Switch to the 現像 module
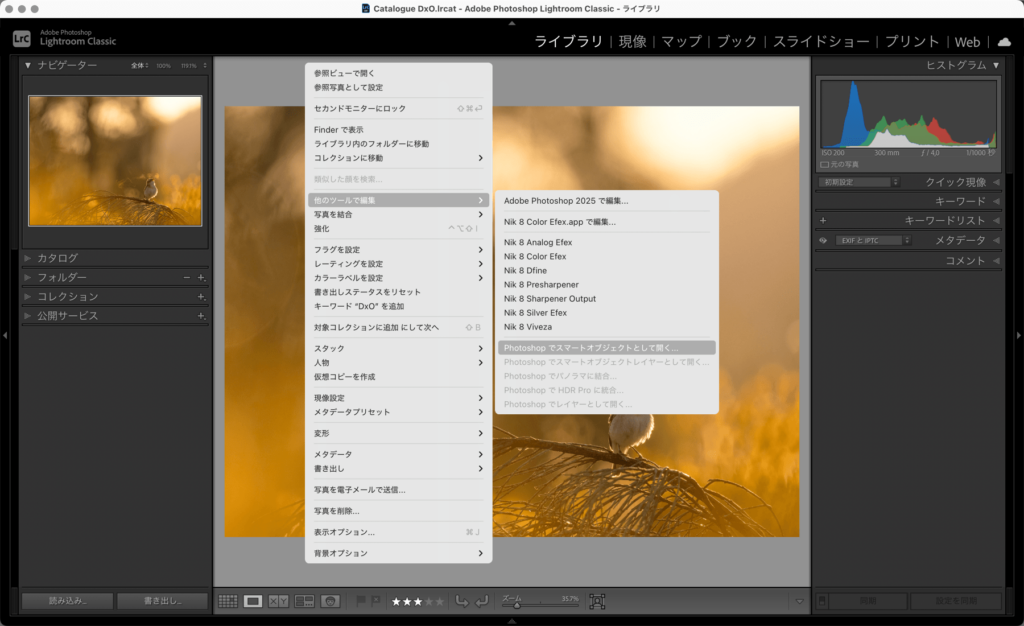The image size is (1024, 626). pos(632,42)
